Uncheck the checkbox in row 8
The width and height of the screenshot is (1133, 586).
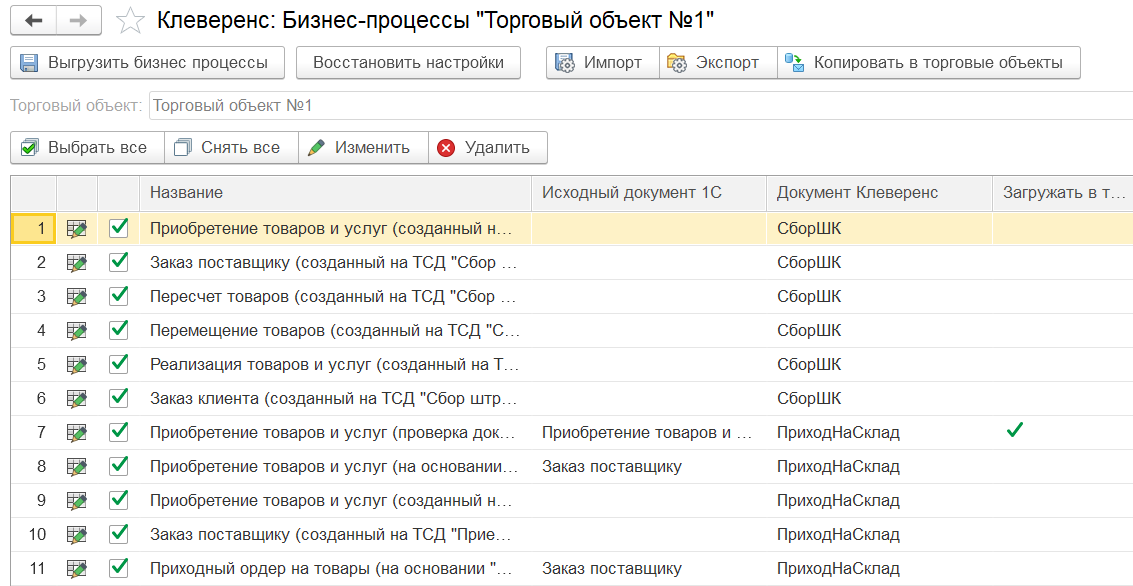pyautogui.click(x=119, y=466)
